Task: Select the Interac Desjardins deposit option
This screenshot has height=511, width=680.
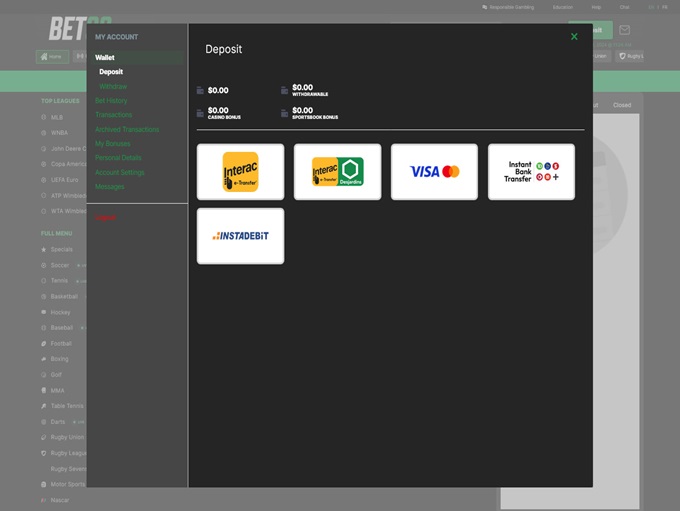Action: [x=337, y=172]
